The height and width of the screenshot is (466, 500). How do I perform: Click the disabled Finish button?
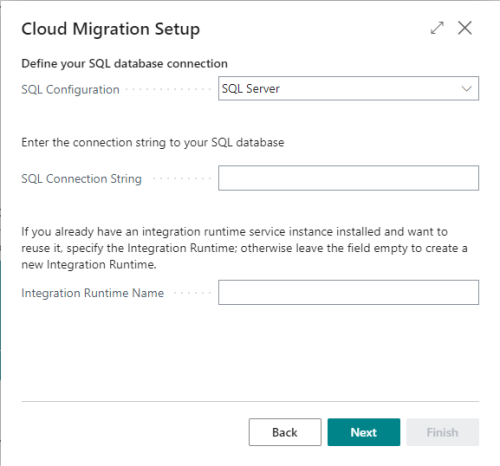443,432
